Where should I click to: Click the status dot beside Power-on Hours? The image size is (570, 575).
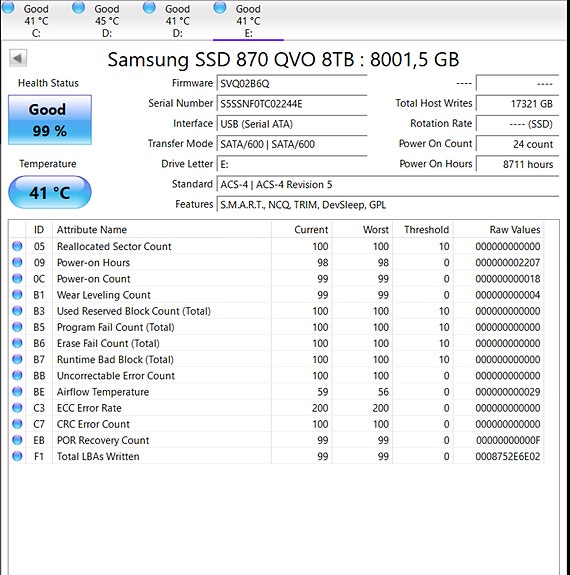(17, 262)
